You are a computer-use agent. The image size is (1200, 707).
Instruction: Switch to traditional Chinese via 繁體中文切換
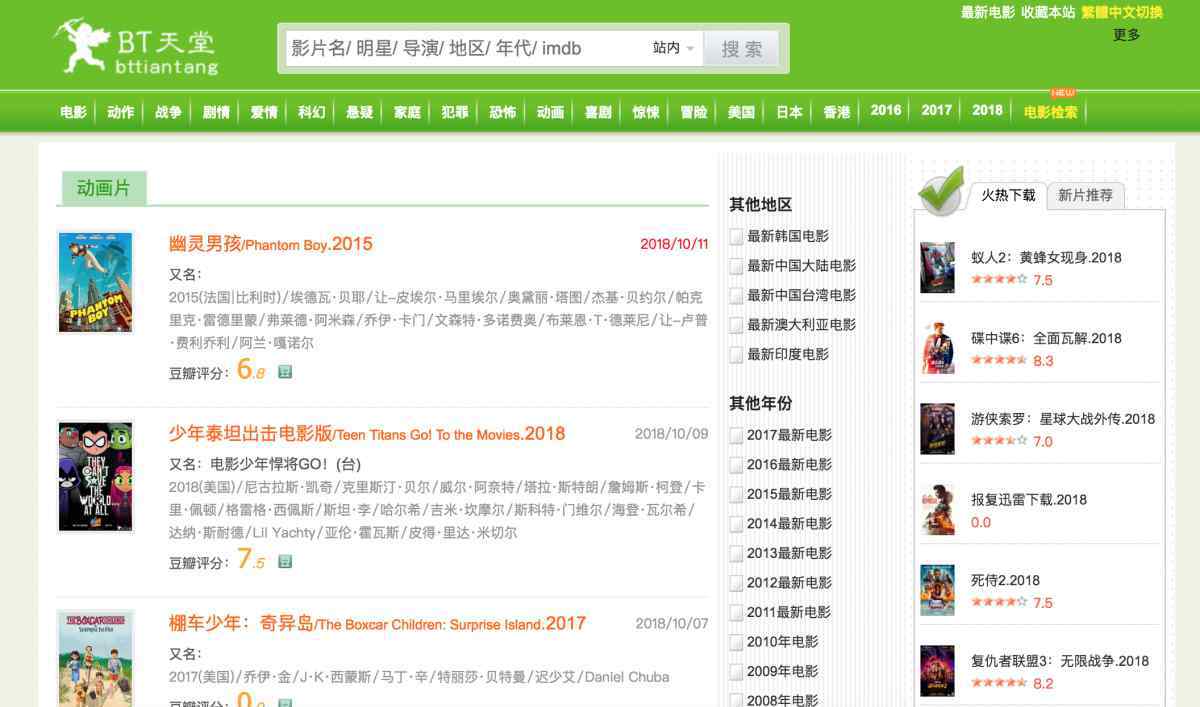pos(1122,12)
